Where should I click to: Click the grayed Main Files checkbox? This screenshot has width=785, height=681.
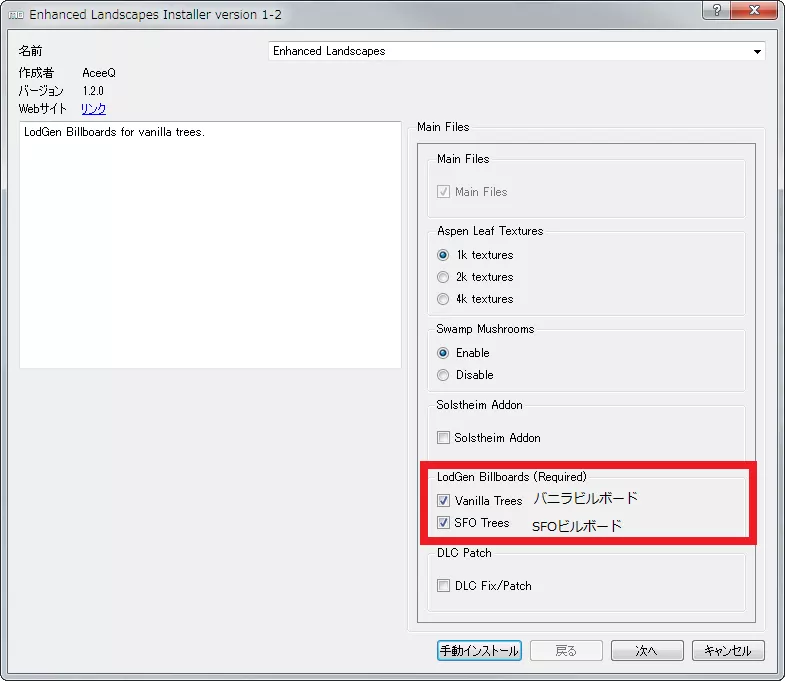[x=444, y=192]
